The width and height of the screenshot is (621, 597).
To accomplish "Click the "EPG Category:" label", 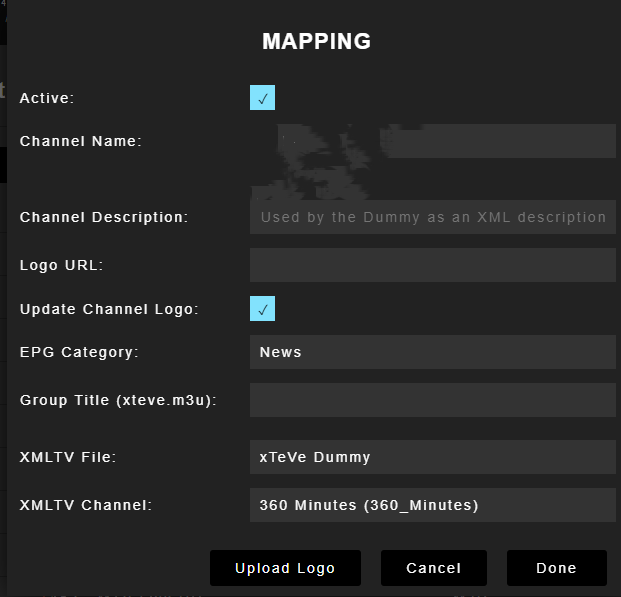I will click(x=79, y=352).
